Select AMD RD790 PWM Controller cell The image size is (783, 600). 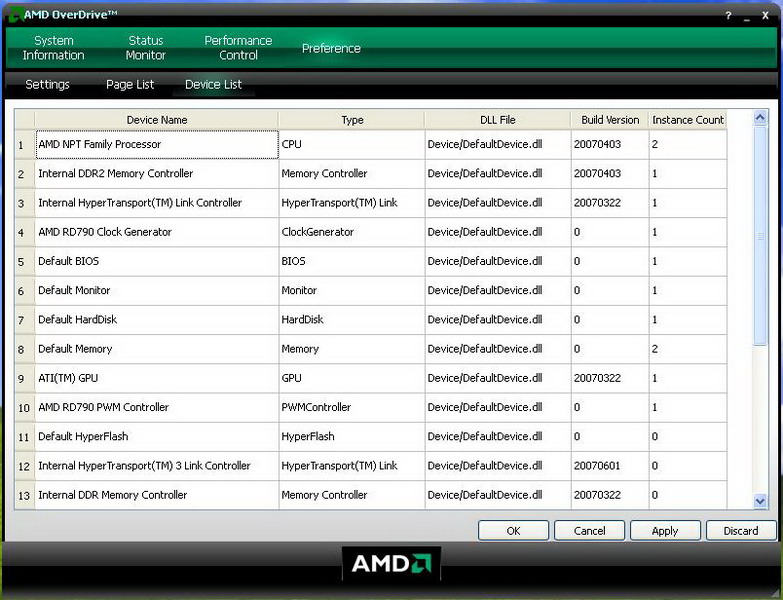pyautogui.click(x=157, y=407)
